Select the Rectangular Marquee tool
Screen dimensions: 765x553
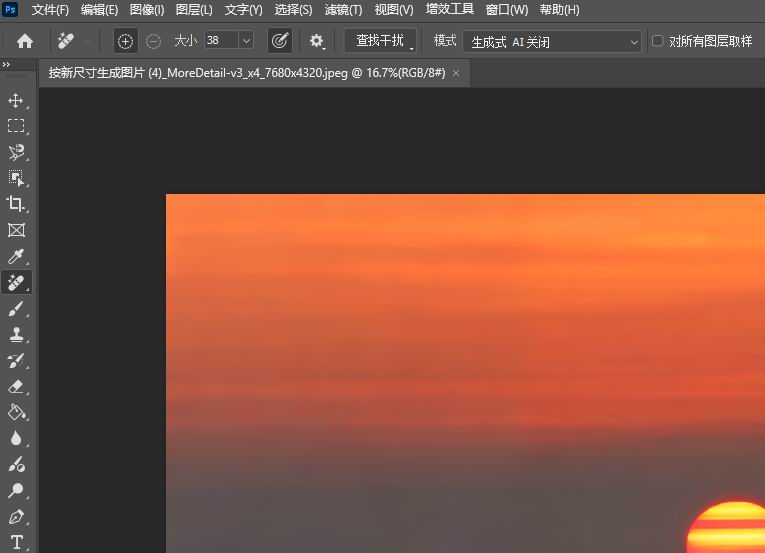tap(16, 126)
